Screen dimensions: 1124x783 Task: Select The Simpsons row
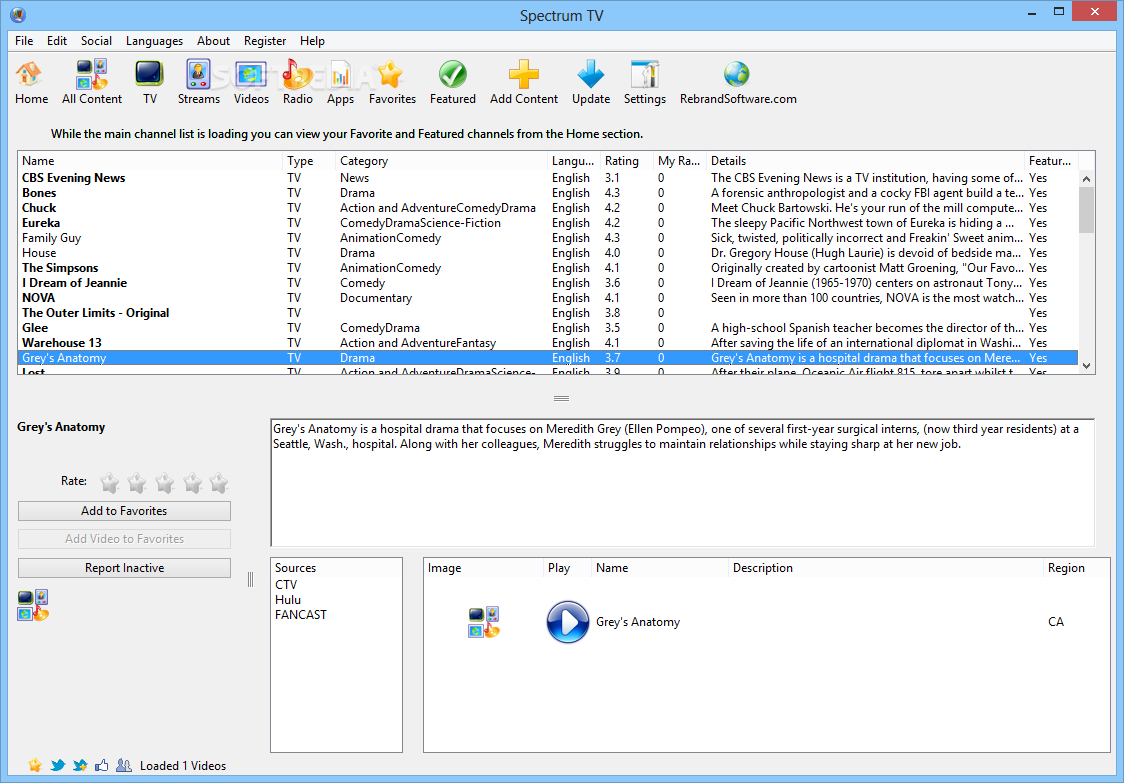point(548,268)
